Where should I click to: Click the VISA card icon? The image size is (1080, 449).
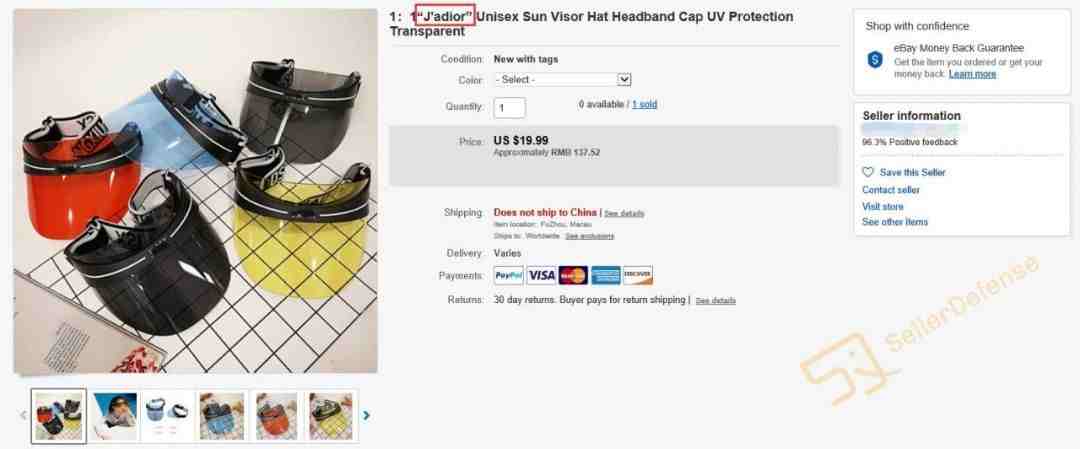coord(541,275)
